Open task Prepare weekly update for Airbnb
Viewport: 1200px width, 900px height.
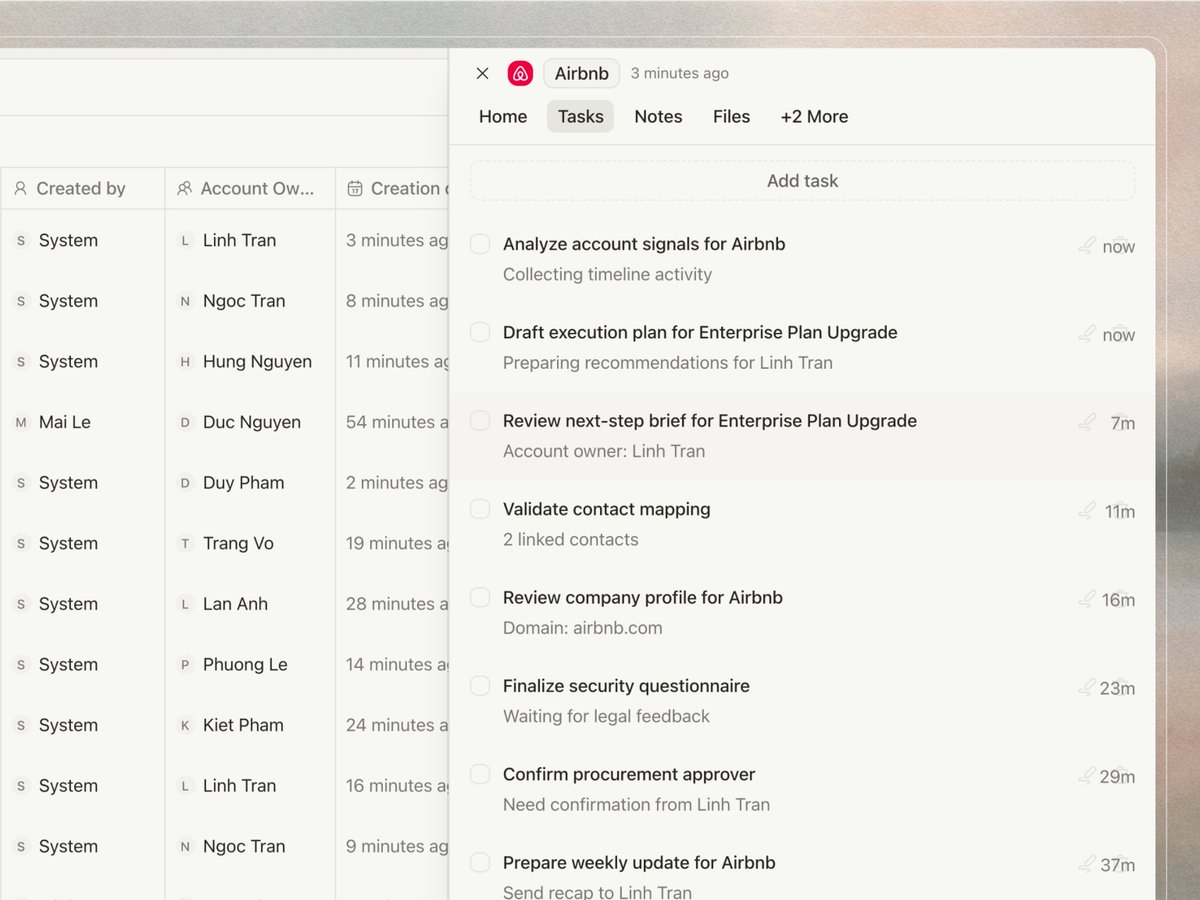tap(639, 862)
